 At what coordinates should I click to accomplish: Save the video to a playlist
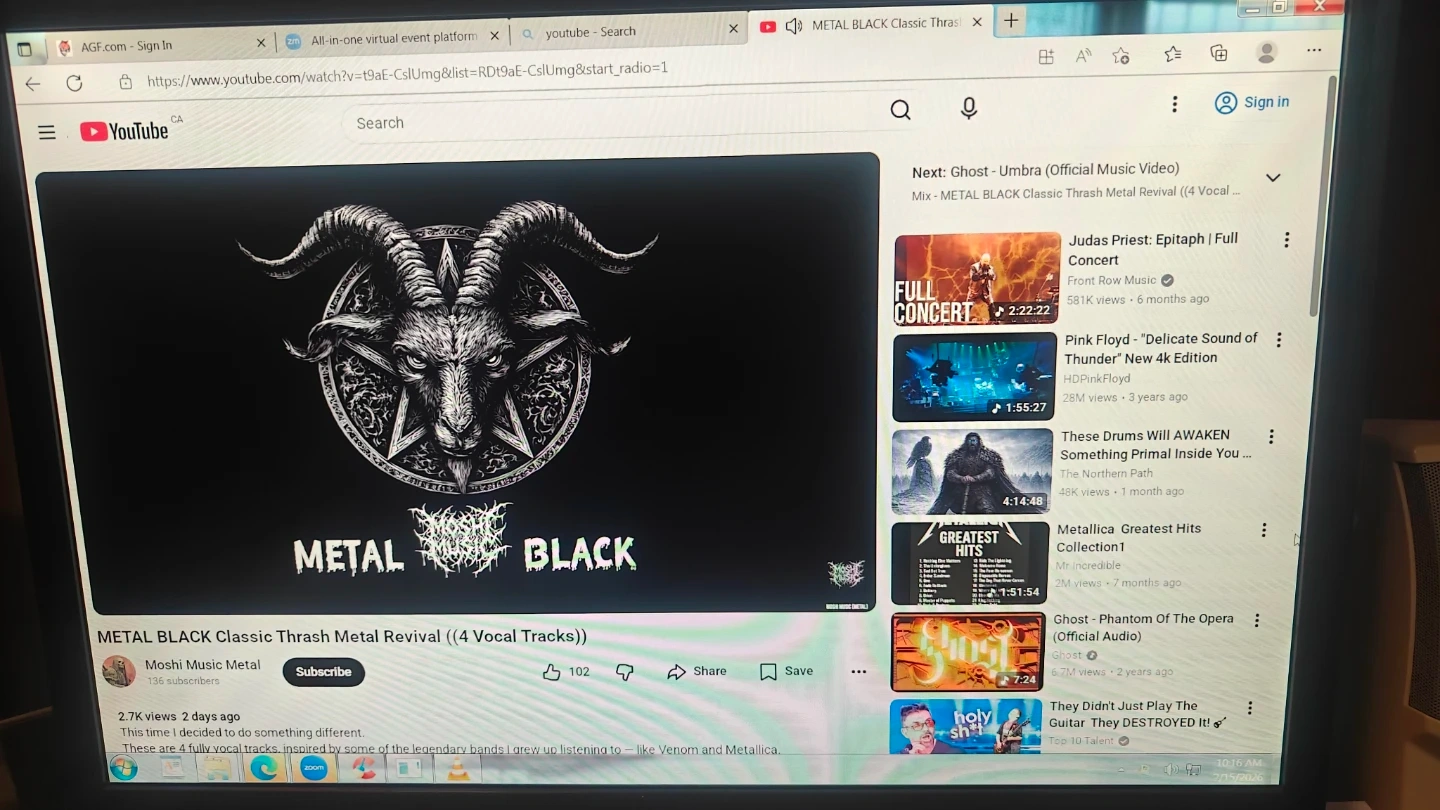[x=786, y=671]
